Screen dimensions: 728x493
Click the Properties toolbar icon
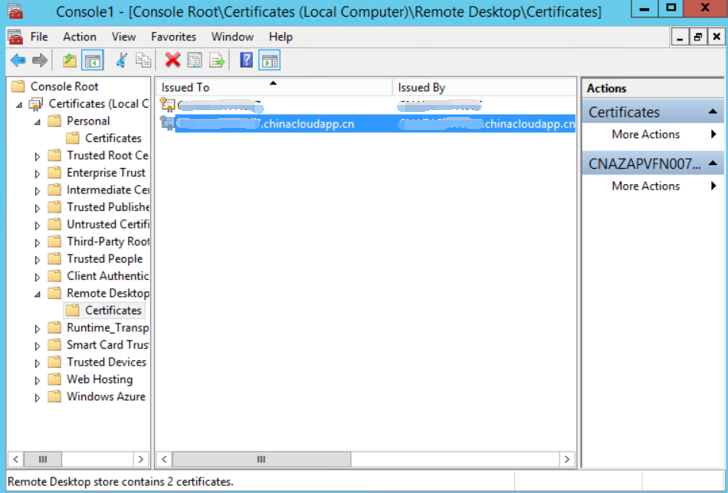pyautogui.click(x=195, y=61)
